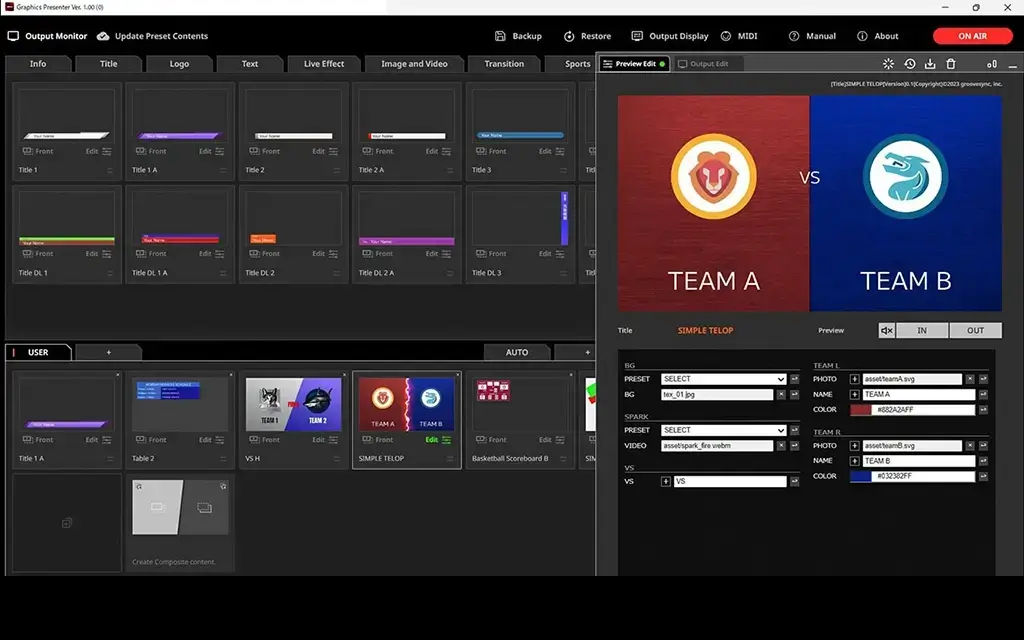Click the history clock icon in preview toolbar
This screenshot has width=1024, height=640.
pyautogui.click(x=910, y=64)
